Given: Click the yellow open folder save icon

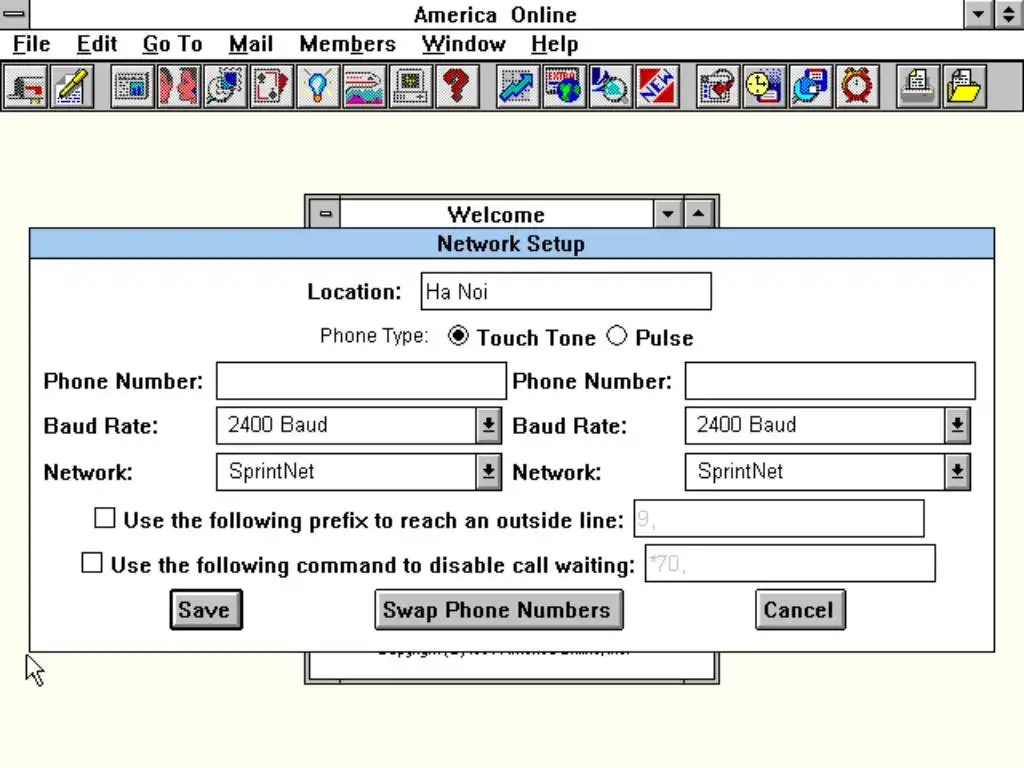Looking at the screenshot, I should 964,86.
